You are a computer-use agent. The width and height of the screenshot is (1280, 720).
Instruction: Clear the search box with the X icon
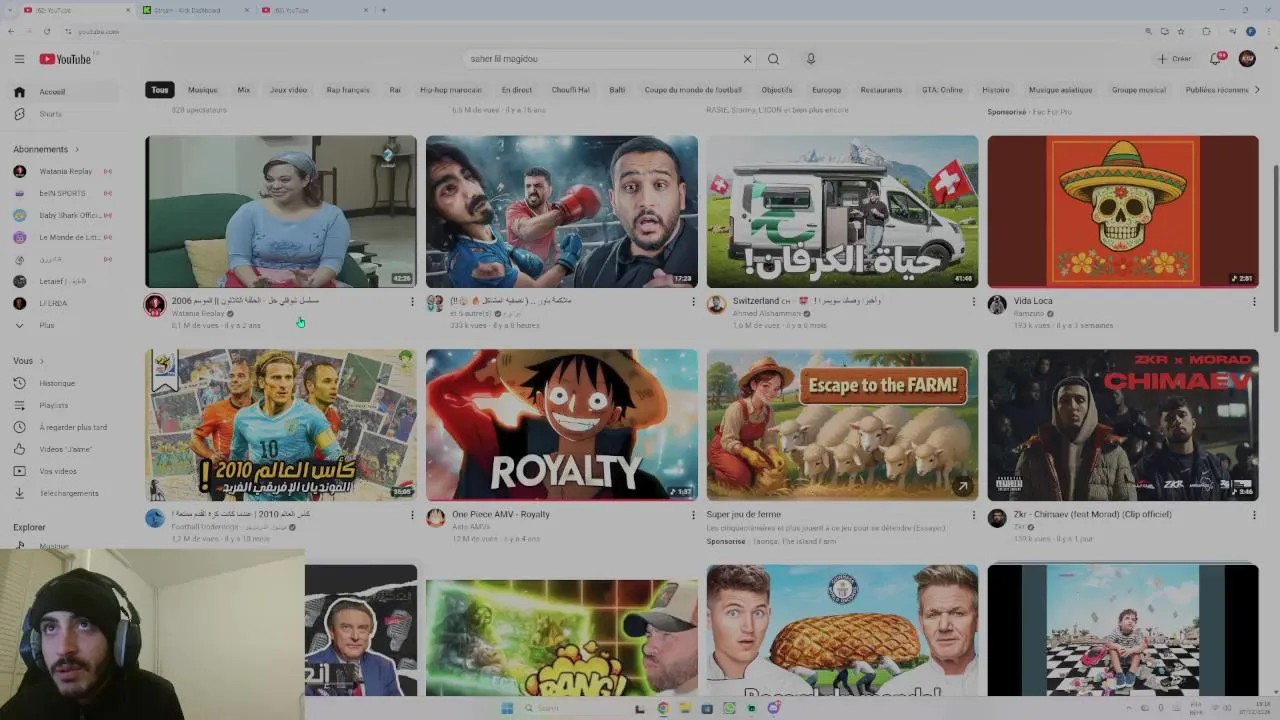(747, 59)
